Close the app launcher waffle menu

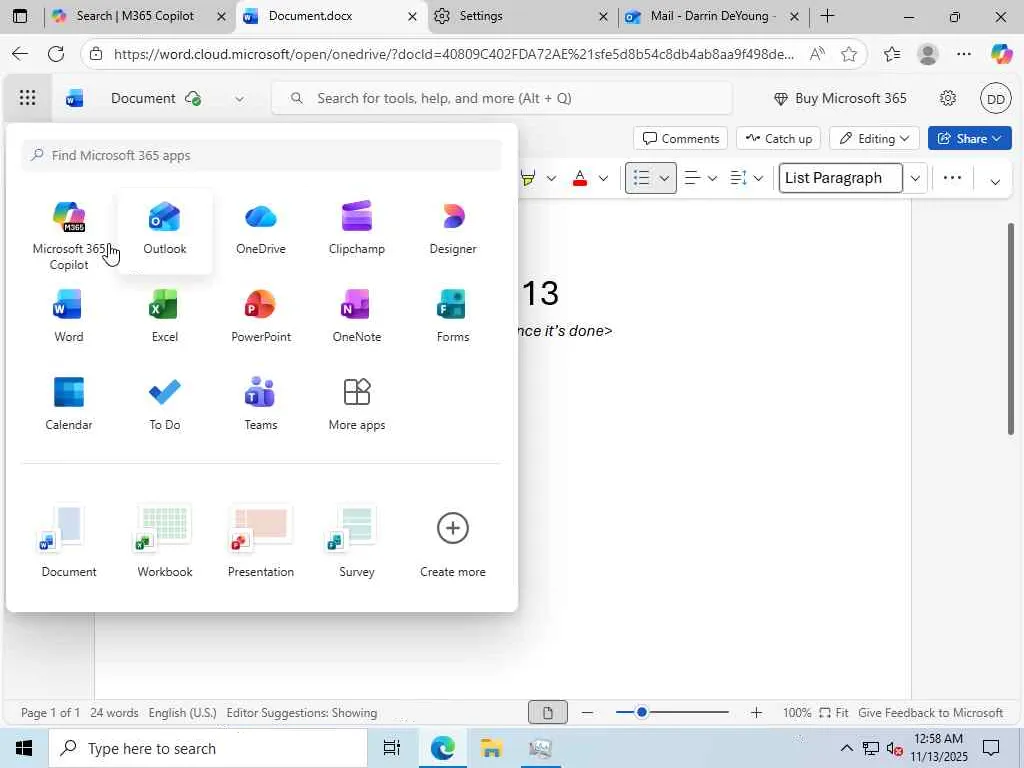27,98
